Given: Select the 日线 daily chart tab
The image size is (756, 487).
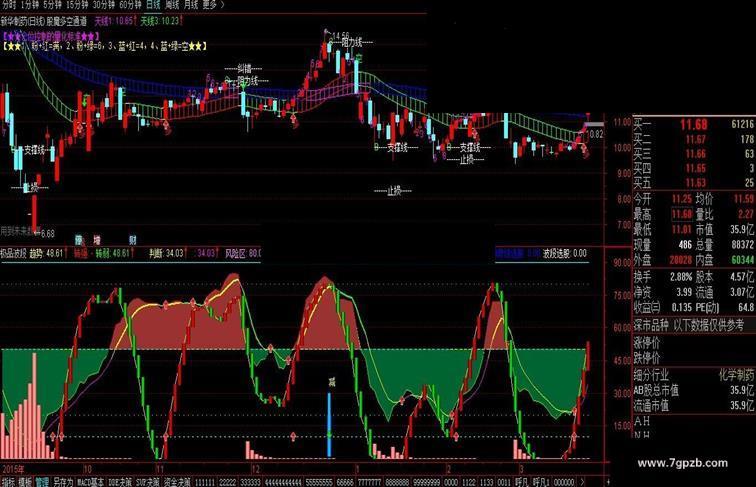Looking at the screenshot, I should [153, 5].
